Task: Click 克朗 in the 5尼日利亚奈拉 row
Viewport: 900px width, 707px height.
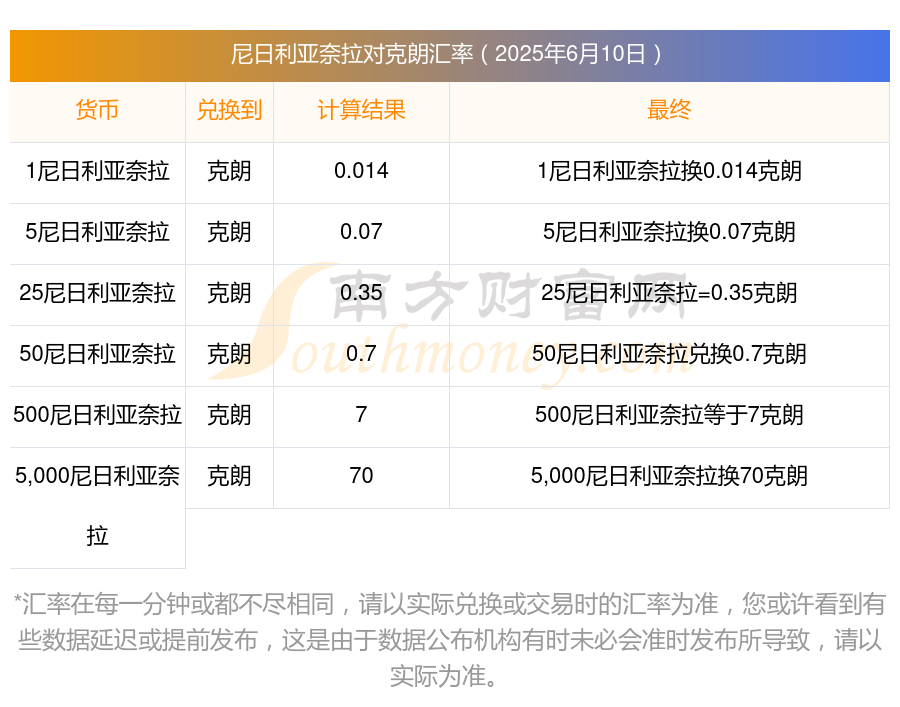Action: pyautogui.click(x=229, y=232)
